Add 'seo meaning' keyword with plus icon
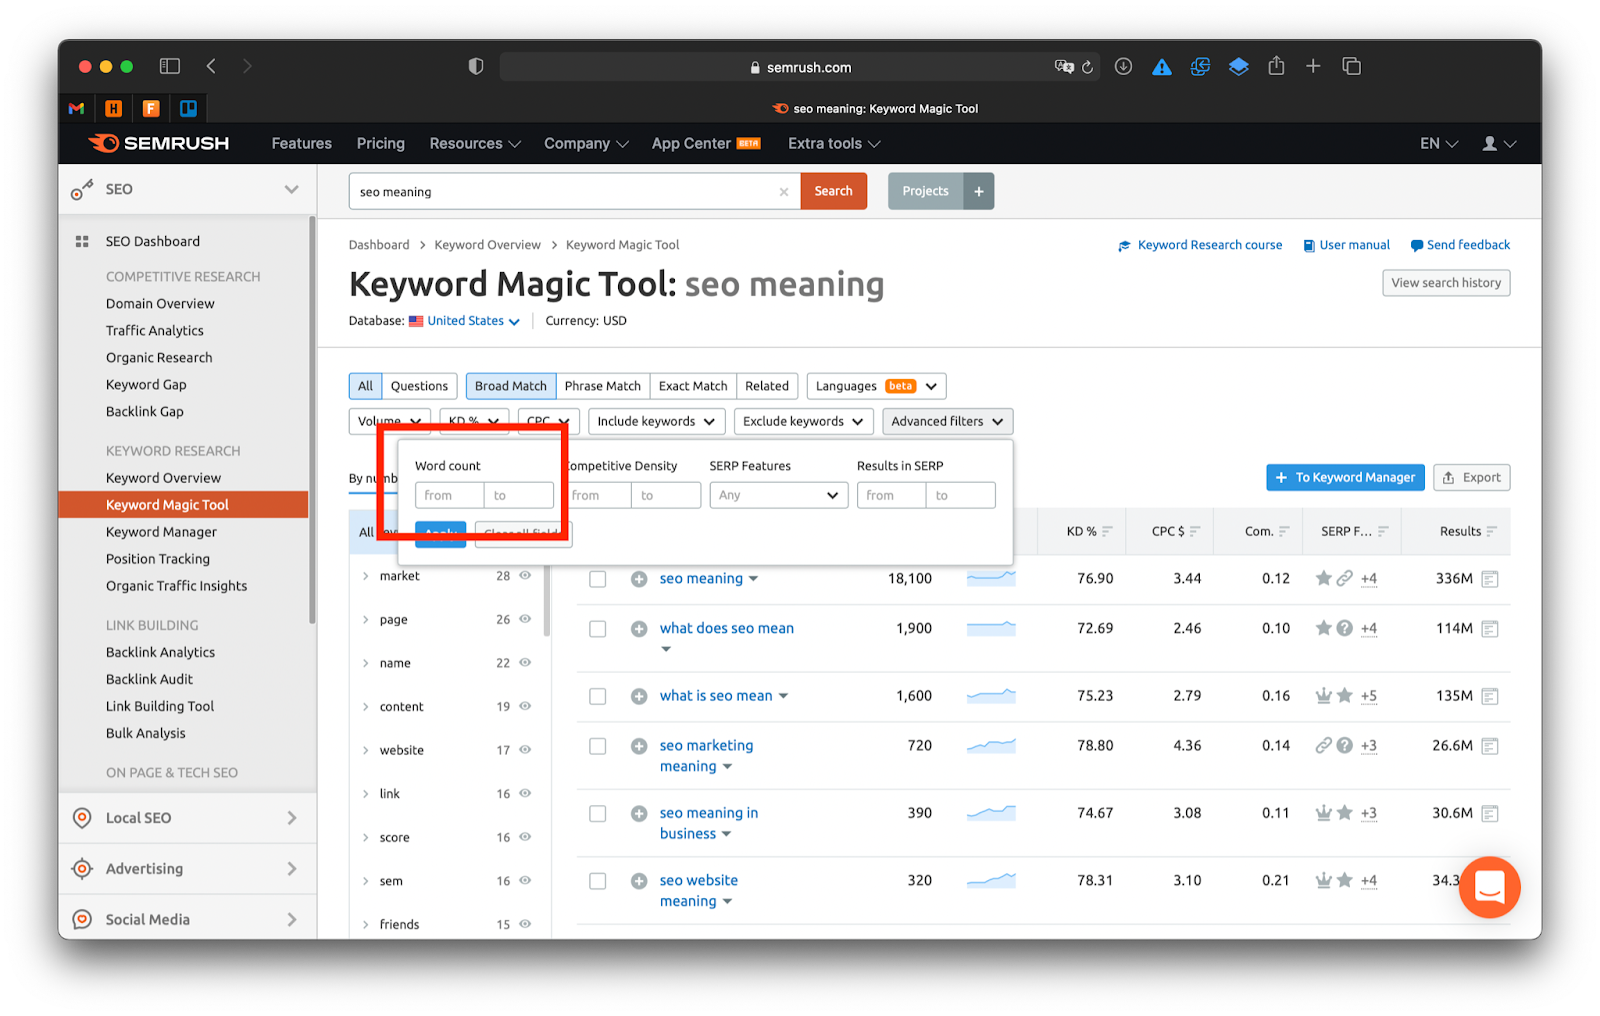This screenshot has width=1600, height=1016. [639, 579]
